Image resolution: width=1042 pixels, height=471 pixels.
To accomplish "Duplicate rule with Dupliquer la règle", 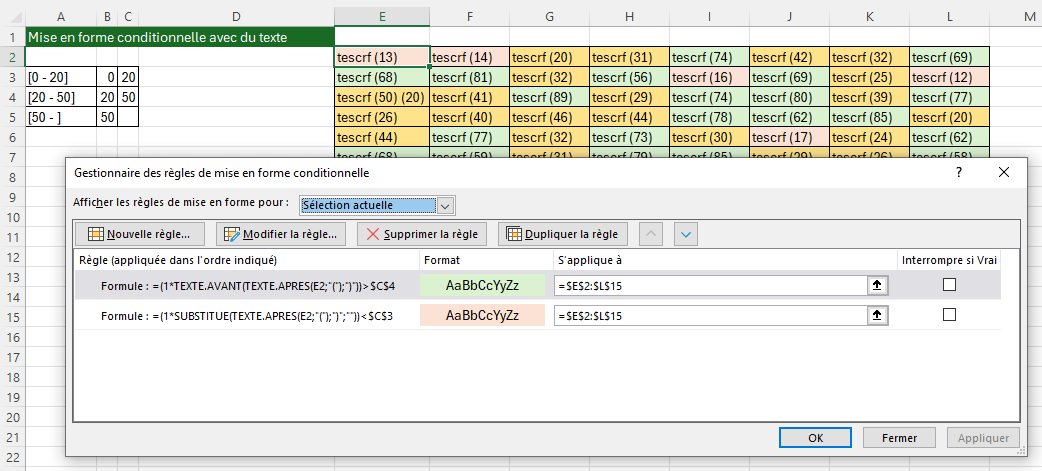I will (x=562, y=234).
